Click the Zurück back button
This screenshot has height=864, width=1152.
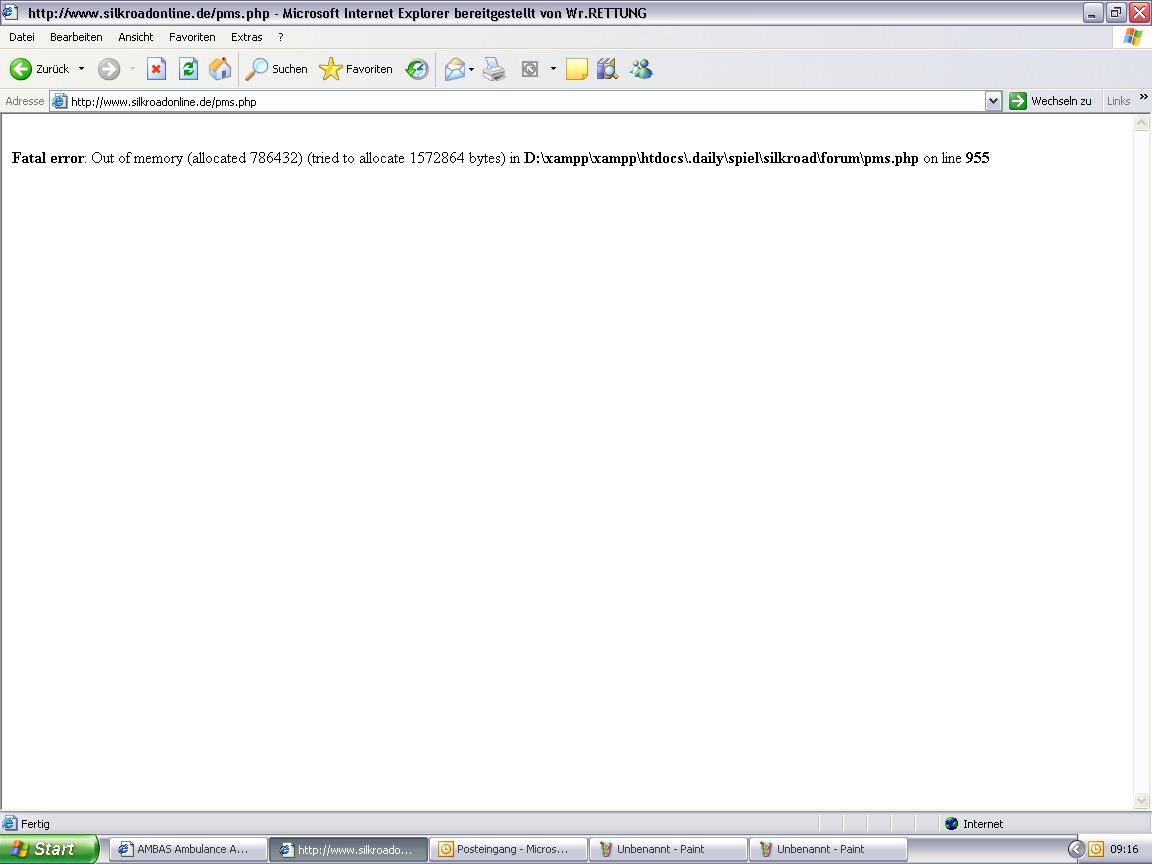click(x=40, y=69)
